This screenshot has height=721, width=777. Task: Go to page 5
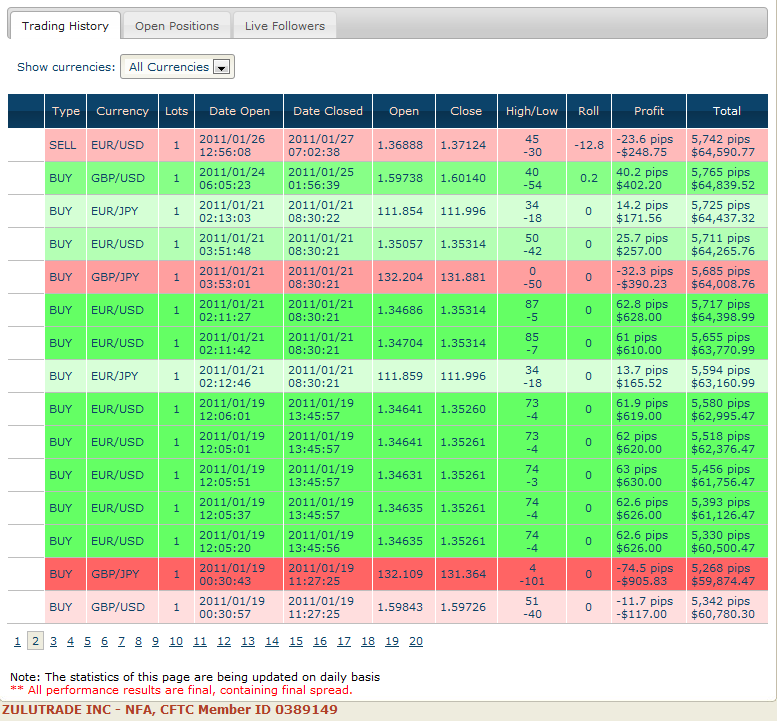(x=87, y=641)
